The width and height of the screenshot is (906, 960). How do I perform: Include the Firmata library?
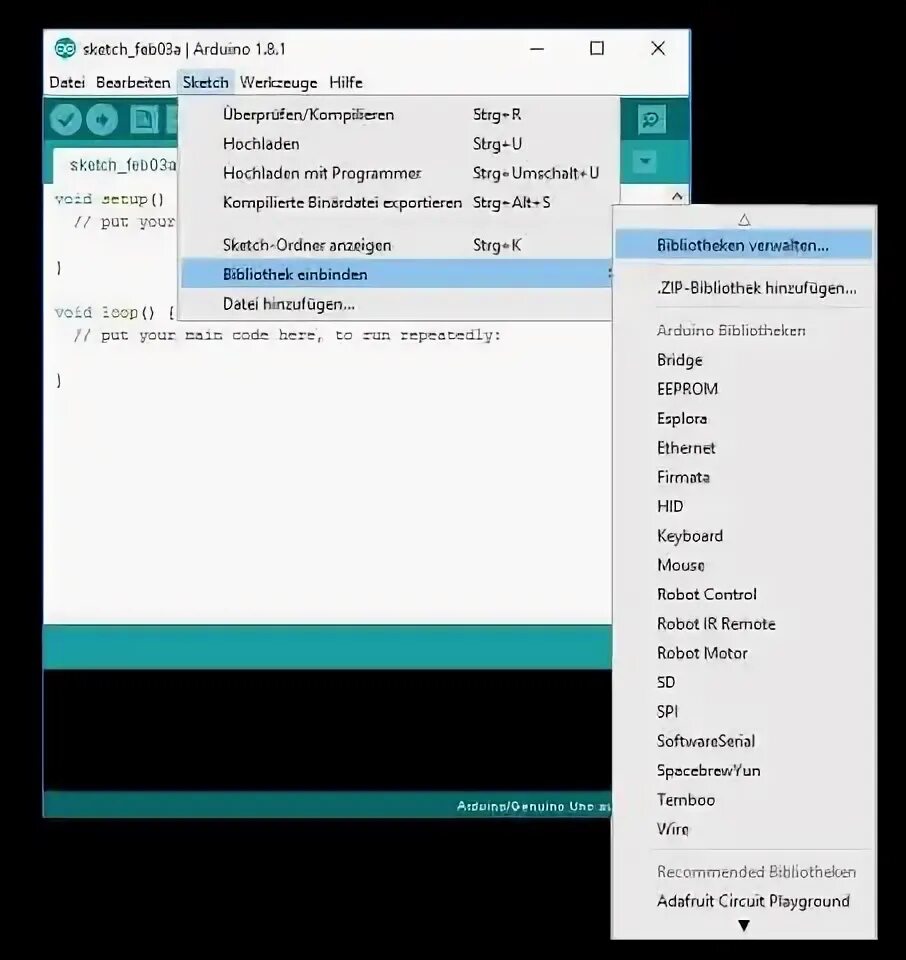[743, 477]
